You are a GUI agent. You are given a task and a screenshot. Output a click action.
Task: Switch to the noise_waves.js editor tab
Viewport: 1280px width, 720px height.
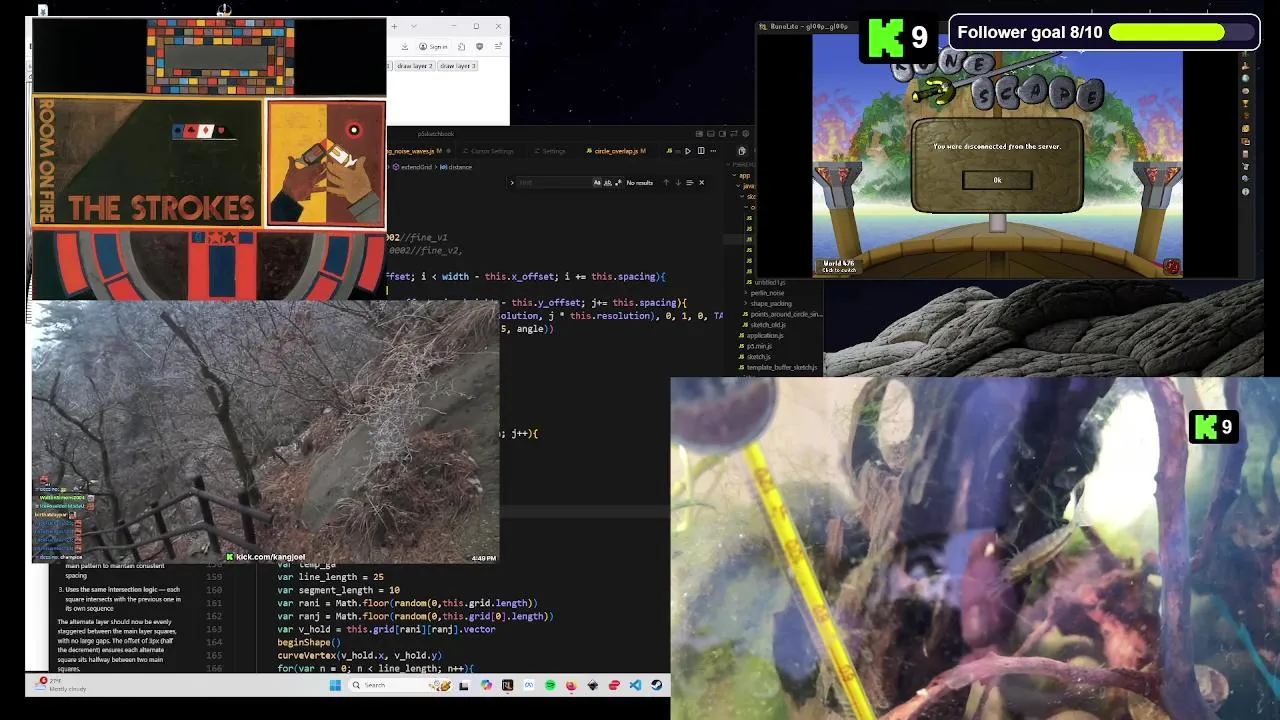(416, 151)
